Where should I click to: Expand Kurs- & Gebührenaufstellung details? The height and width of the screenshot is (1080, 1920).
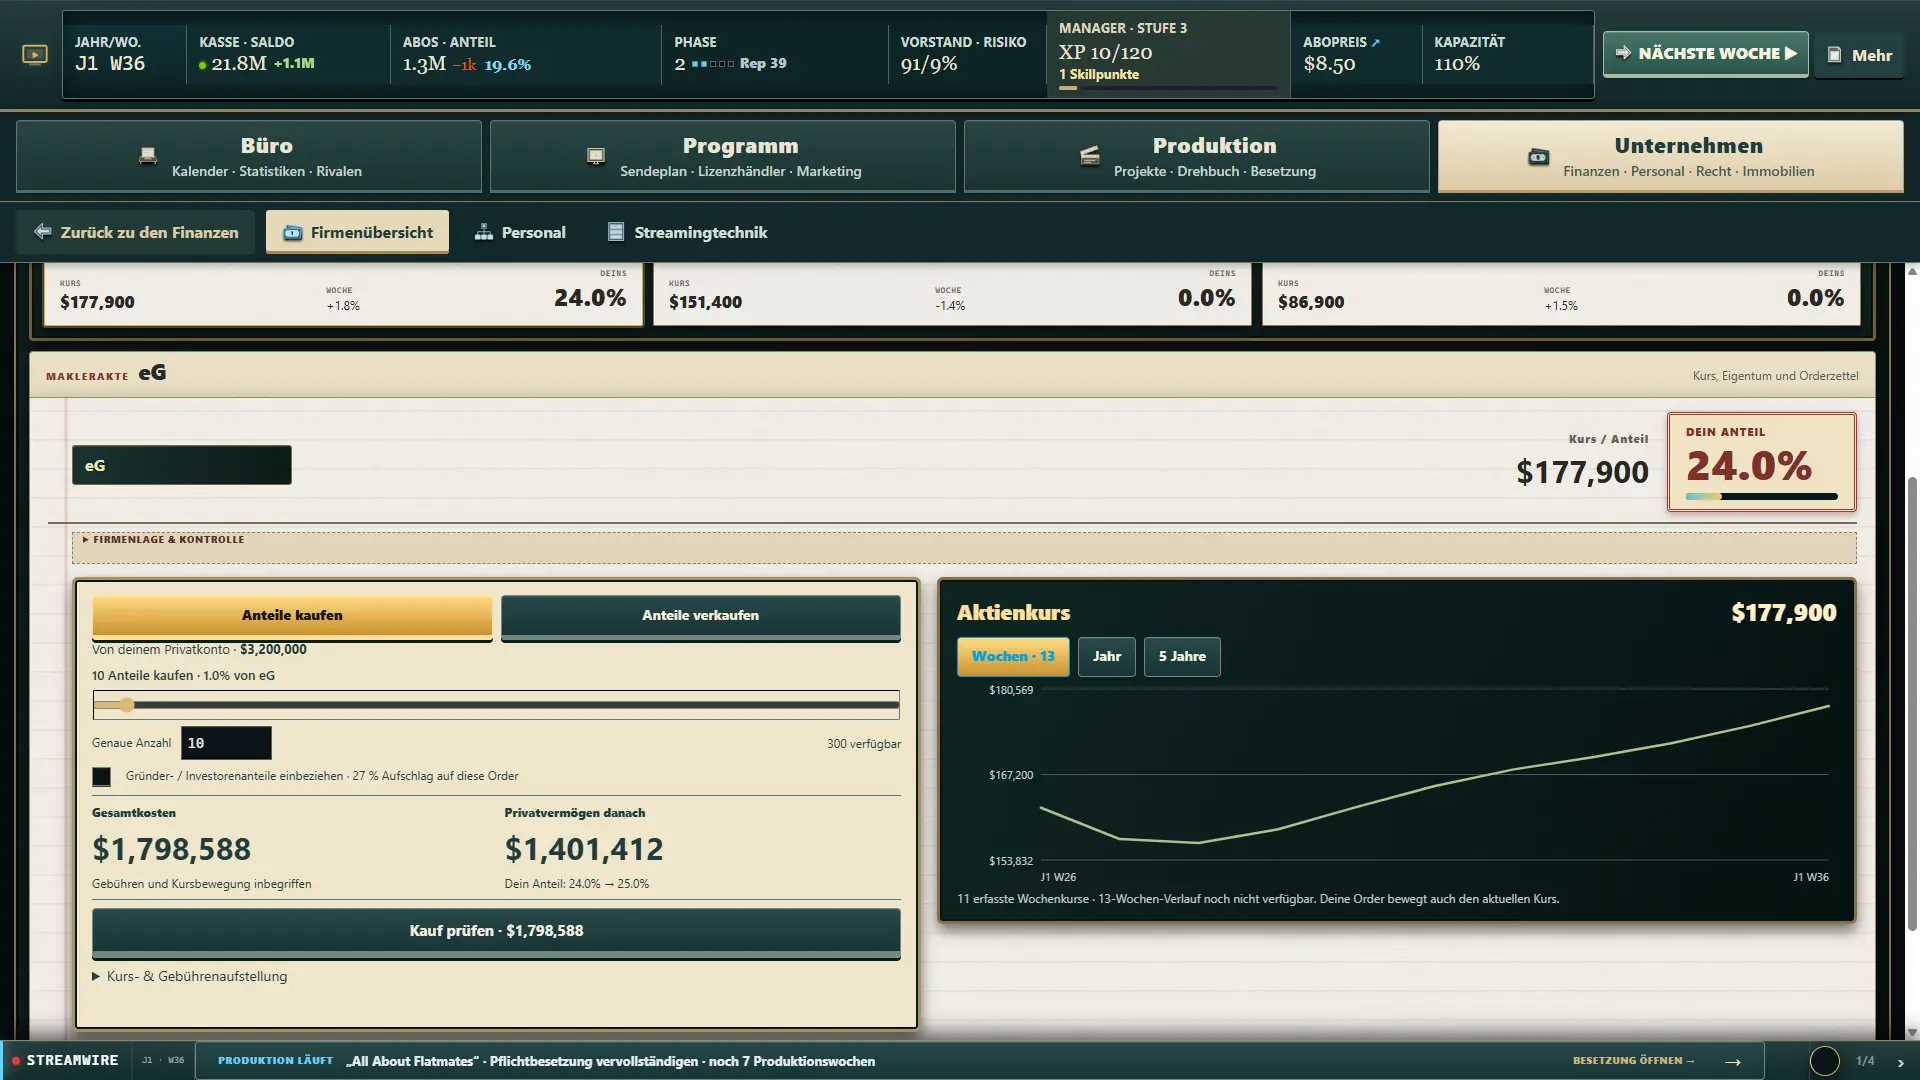coord(190,976)
